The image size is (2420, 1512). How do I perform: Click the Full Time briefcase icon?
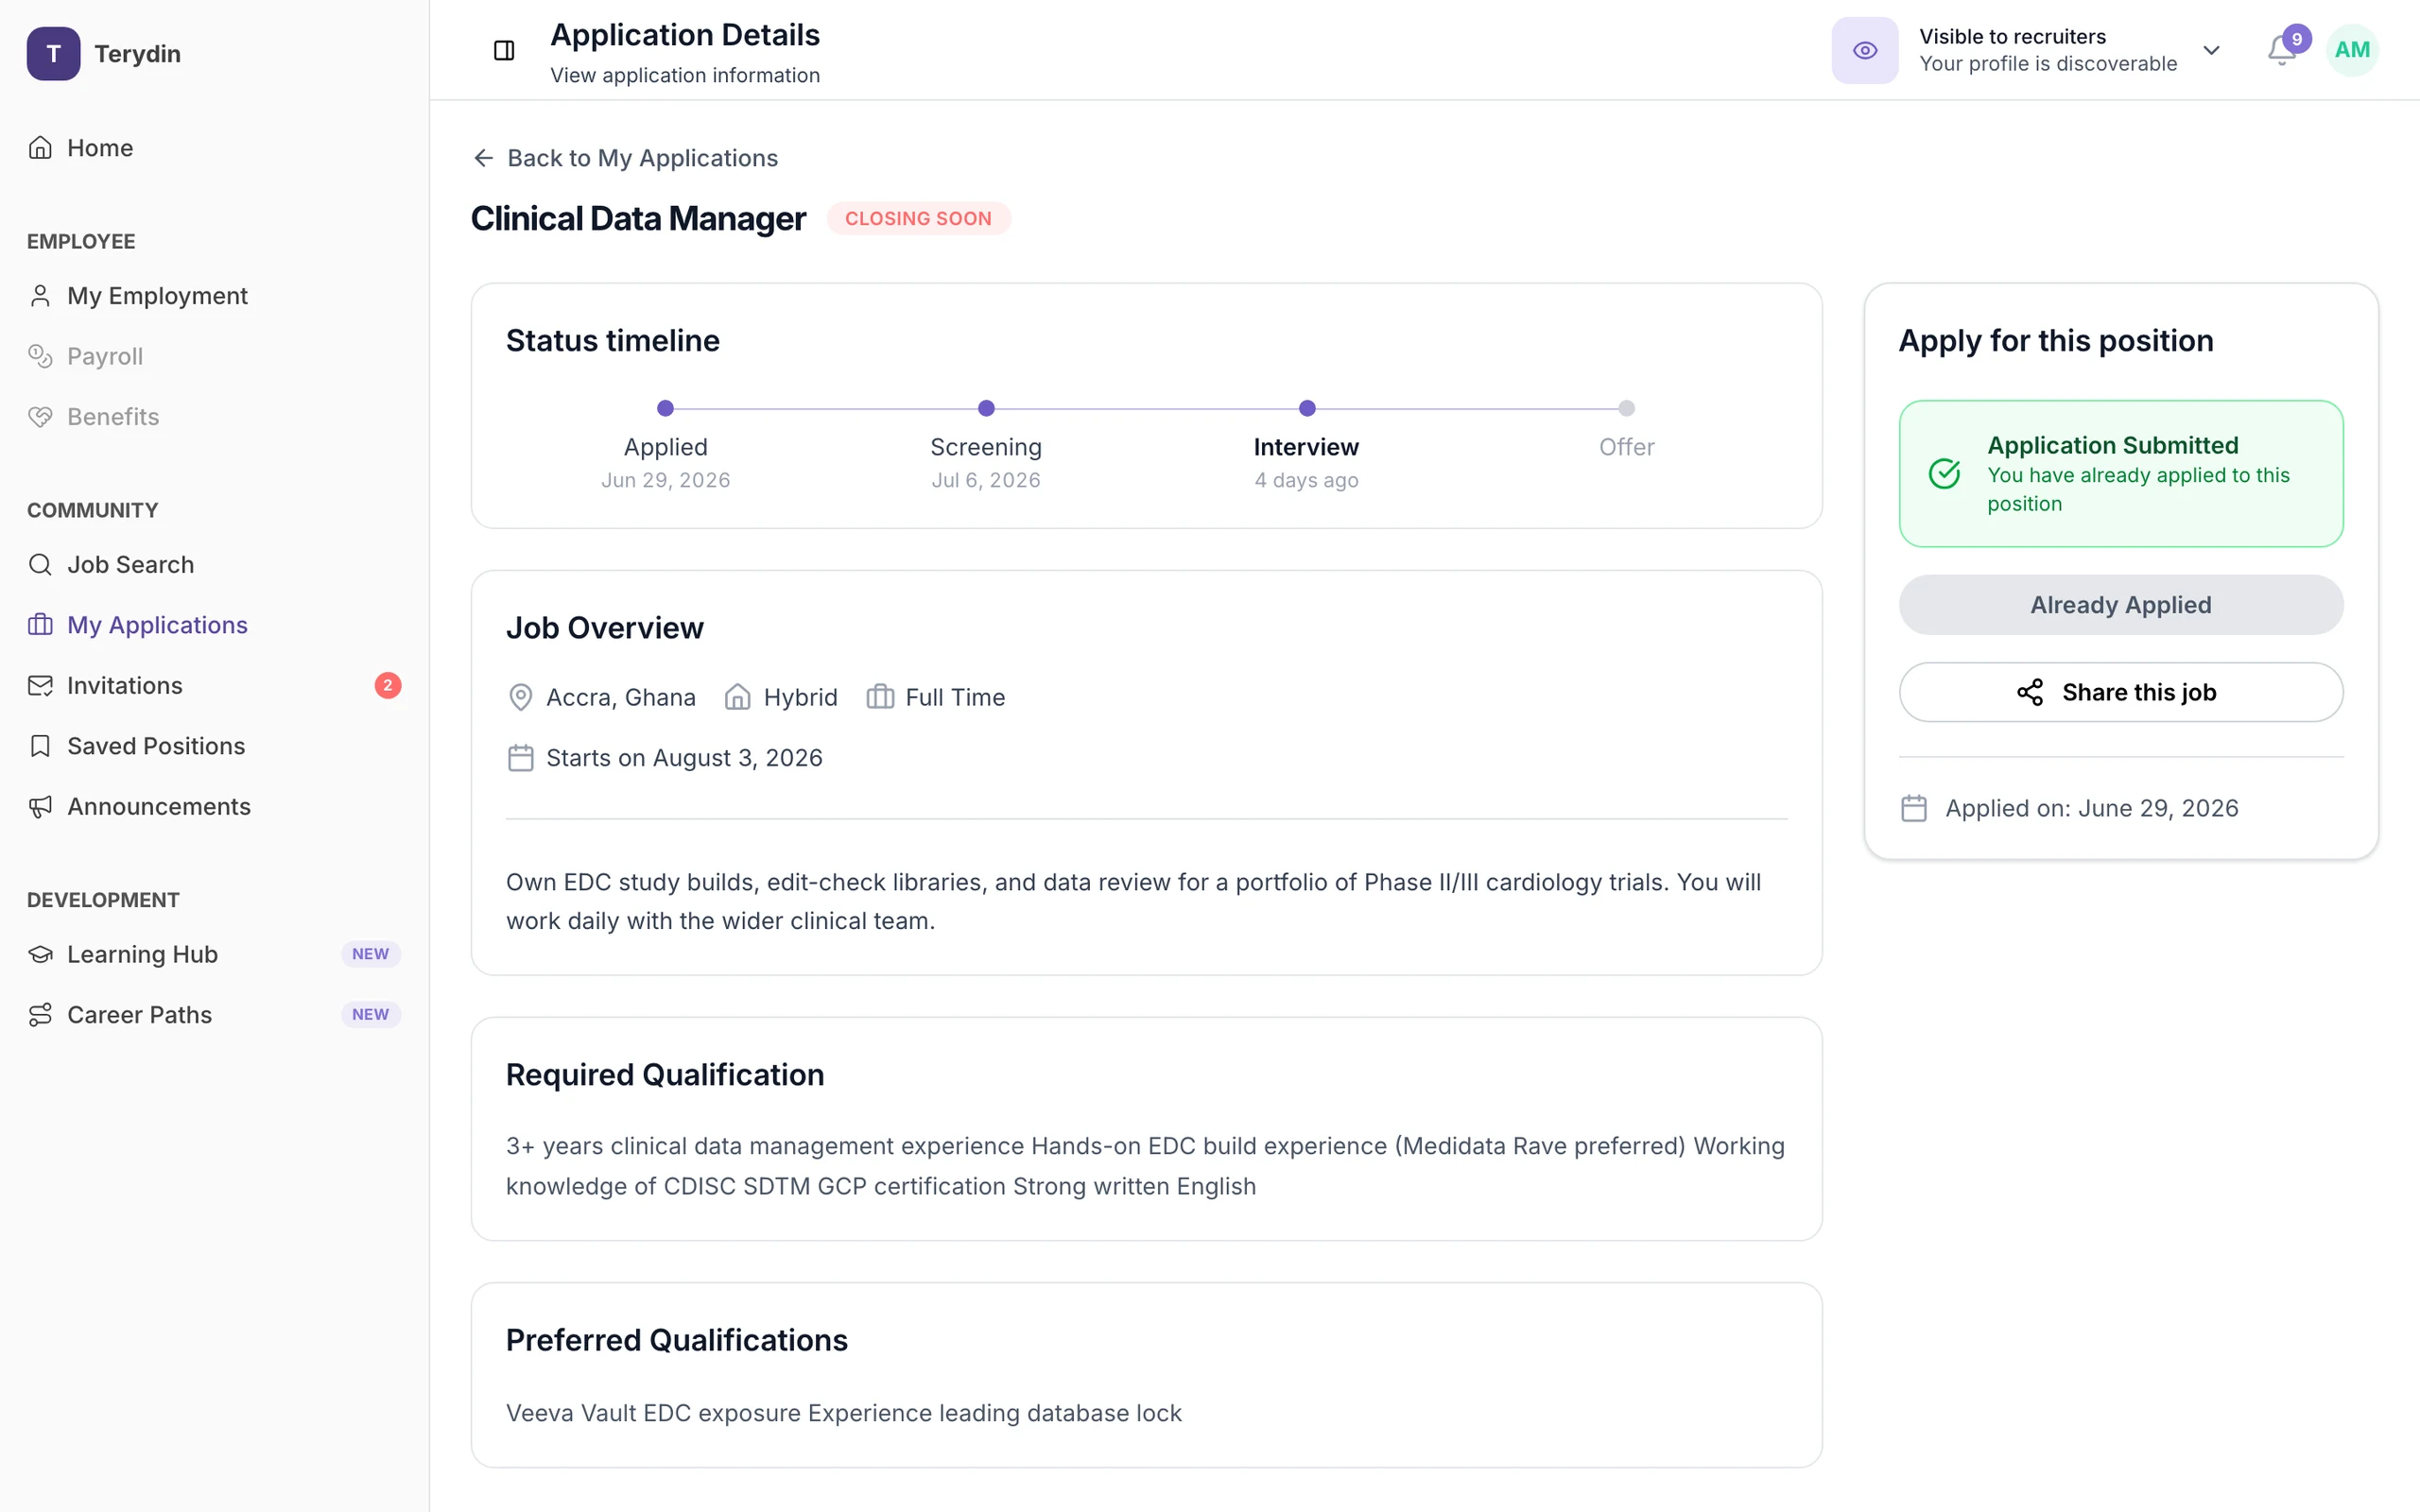click(x=880, y=697)
